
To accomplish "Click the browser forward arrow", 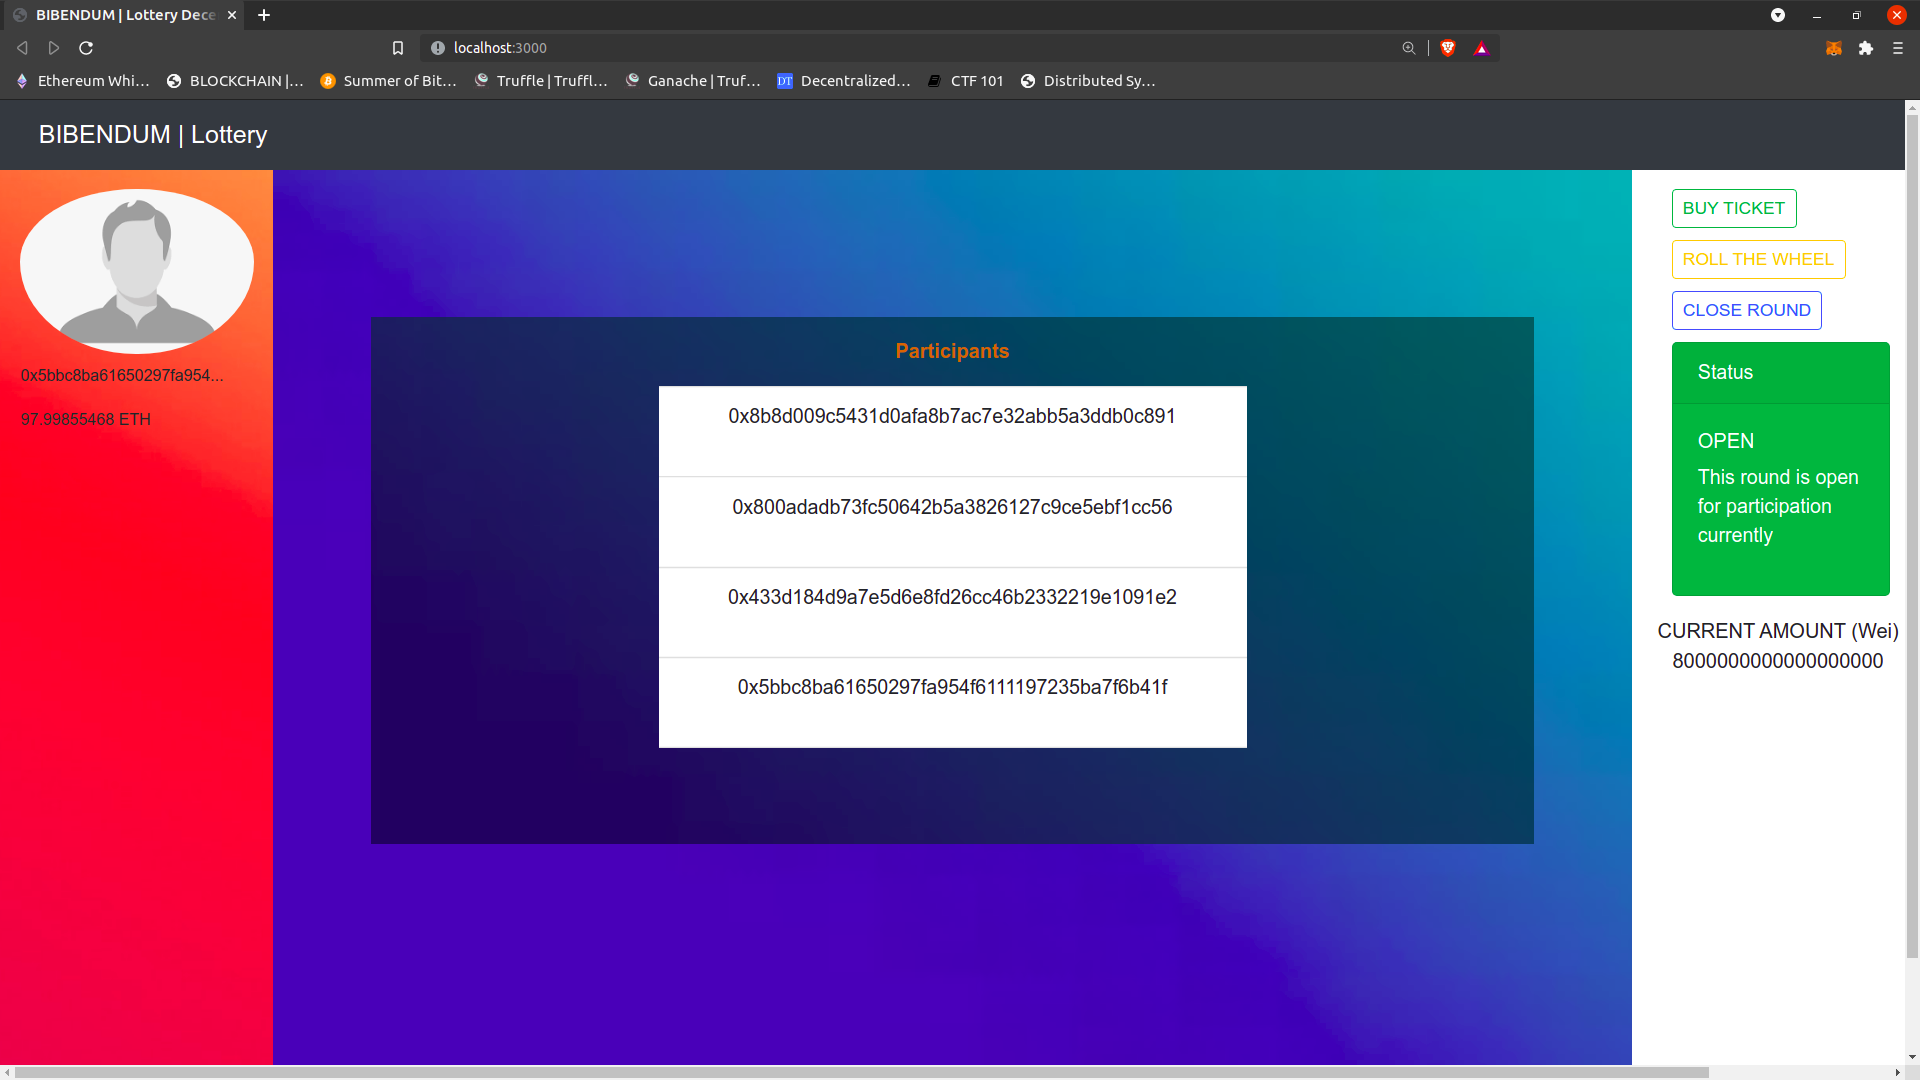I will click(x=54, y=48).
